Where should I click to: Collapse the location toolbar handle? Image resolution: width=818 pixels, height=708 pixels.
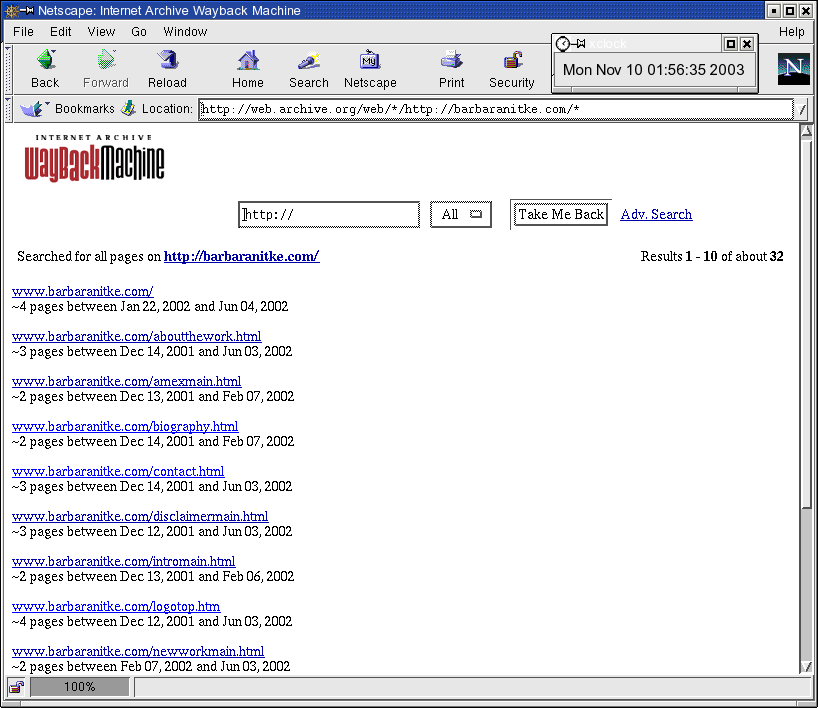click(8, 109)
